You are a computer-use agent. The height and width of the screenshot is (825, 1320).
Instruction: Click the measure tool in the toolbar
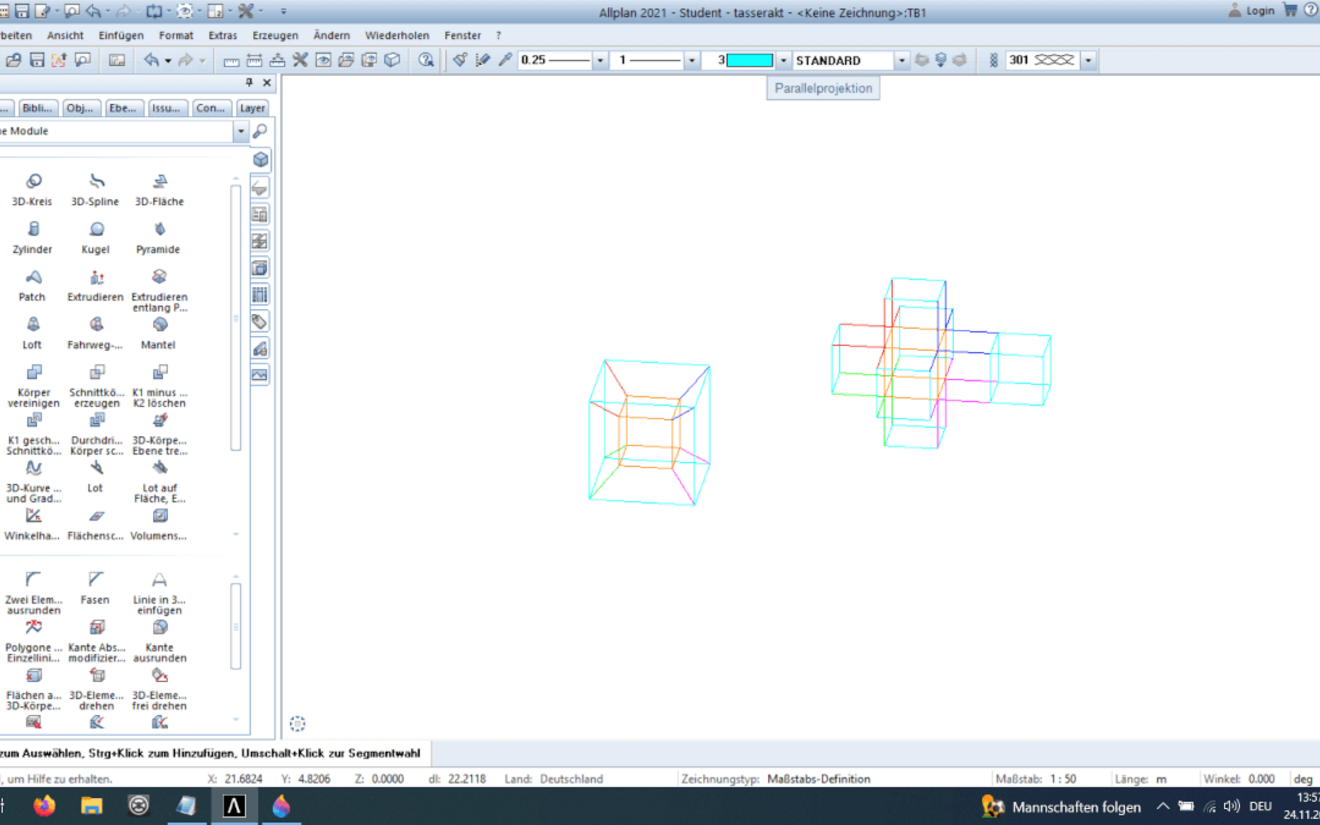click(231, 60)
